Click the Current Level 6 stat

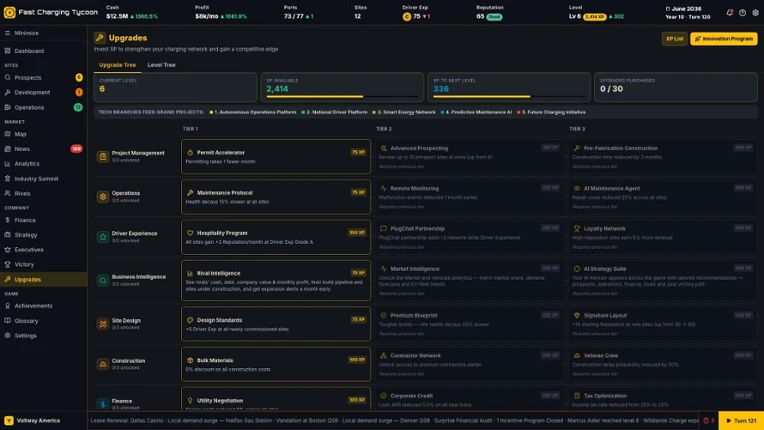[x=175, y=87]
